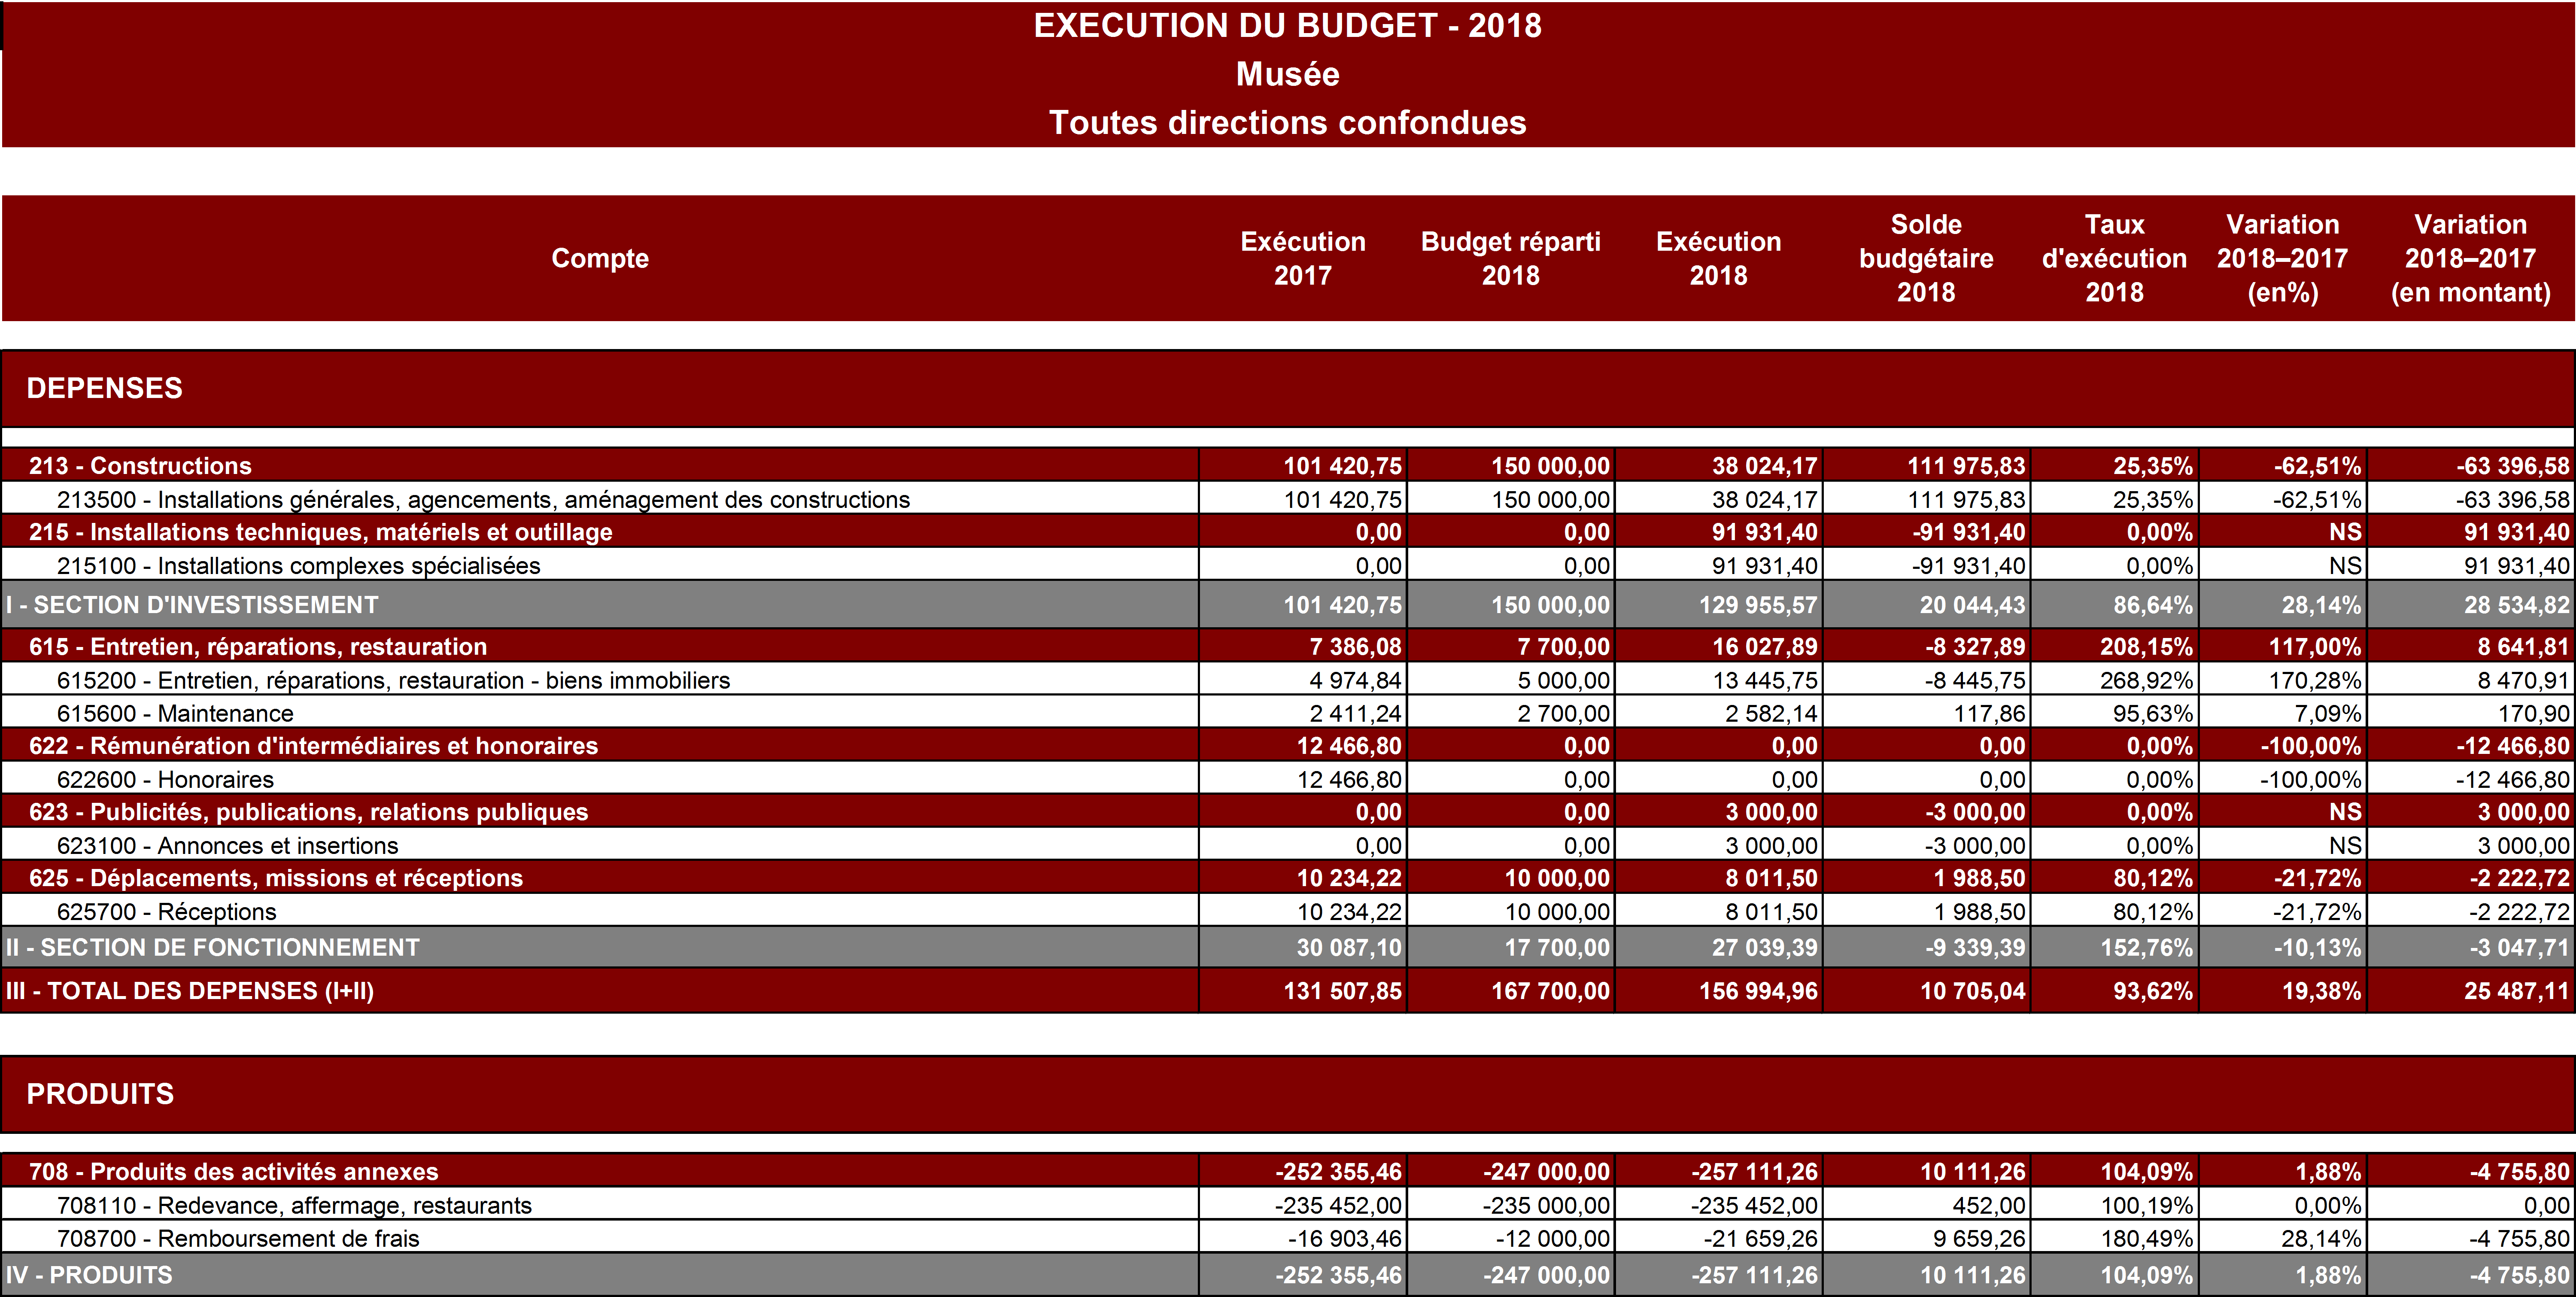Select the 213 - Constructions row label
Image resolution: width=2576 pixels, height=1297 pixels.
(x=140, y=466)
